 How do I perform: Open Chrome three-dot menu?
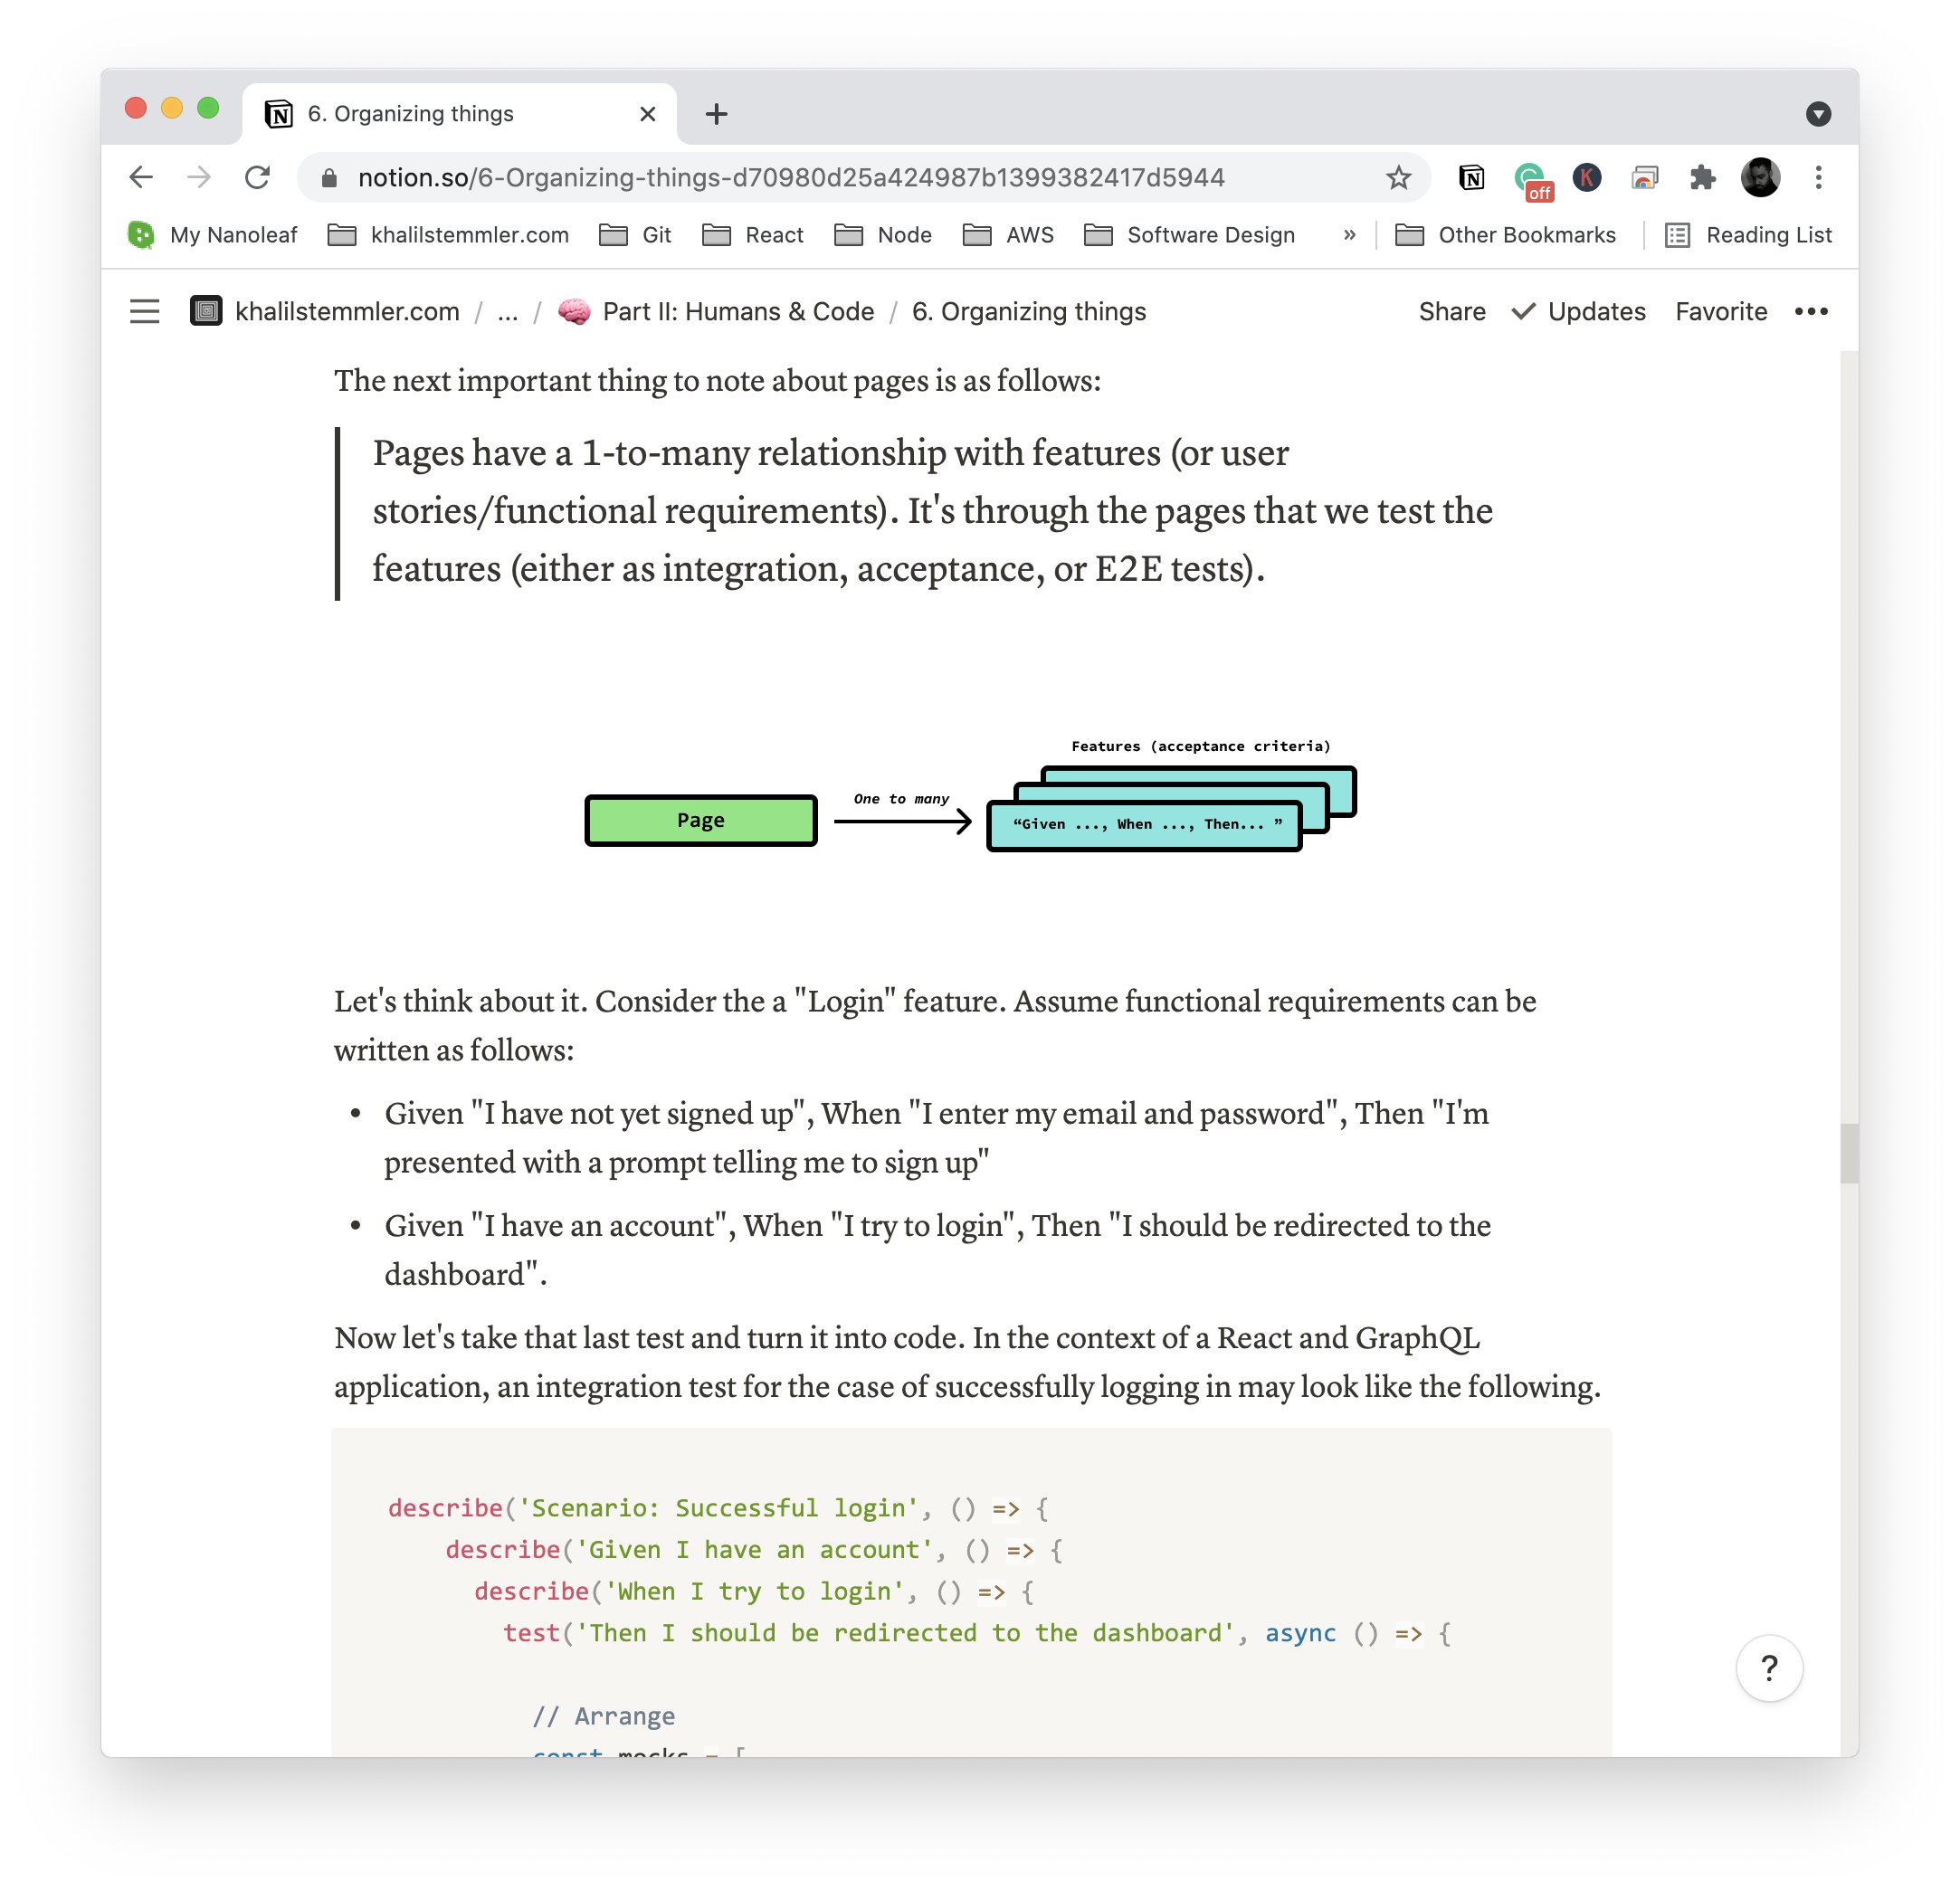tap(1818, 178)
